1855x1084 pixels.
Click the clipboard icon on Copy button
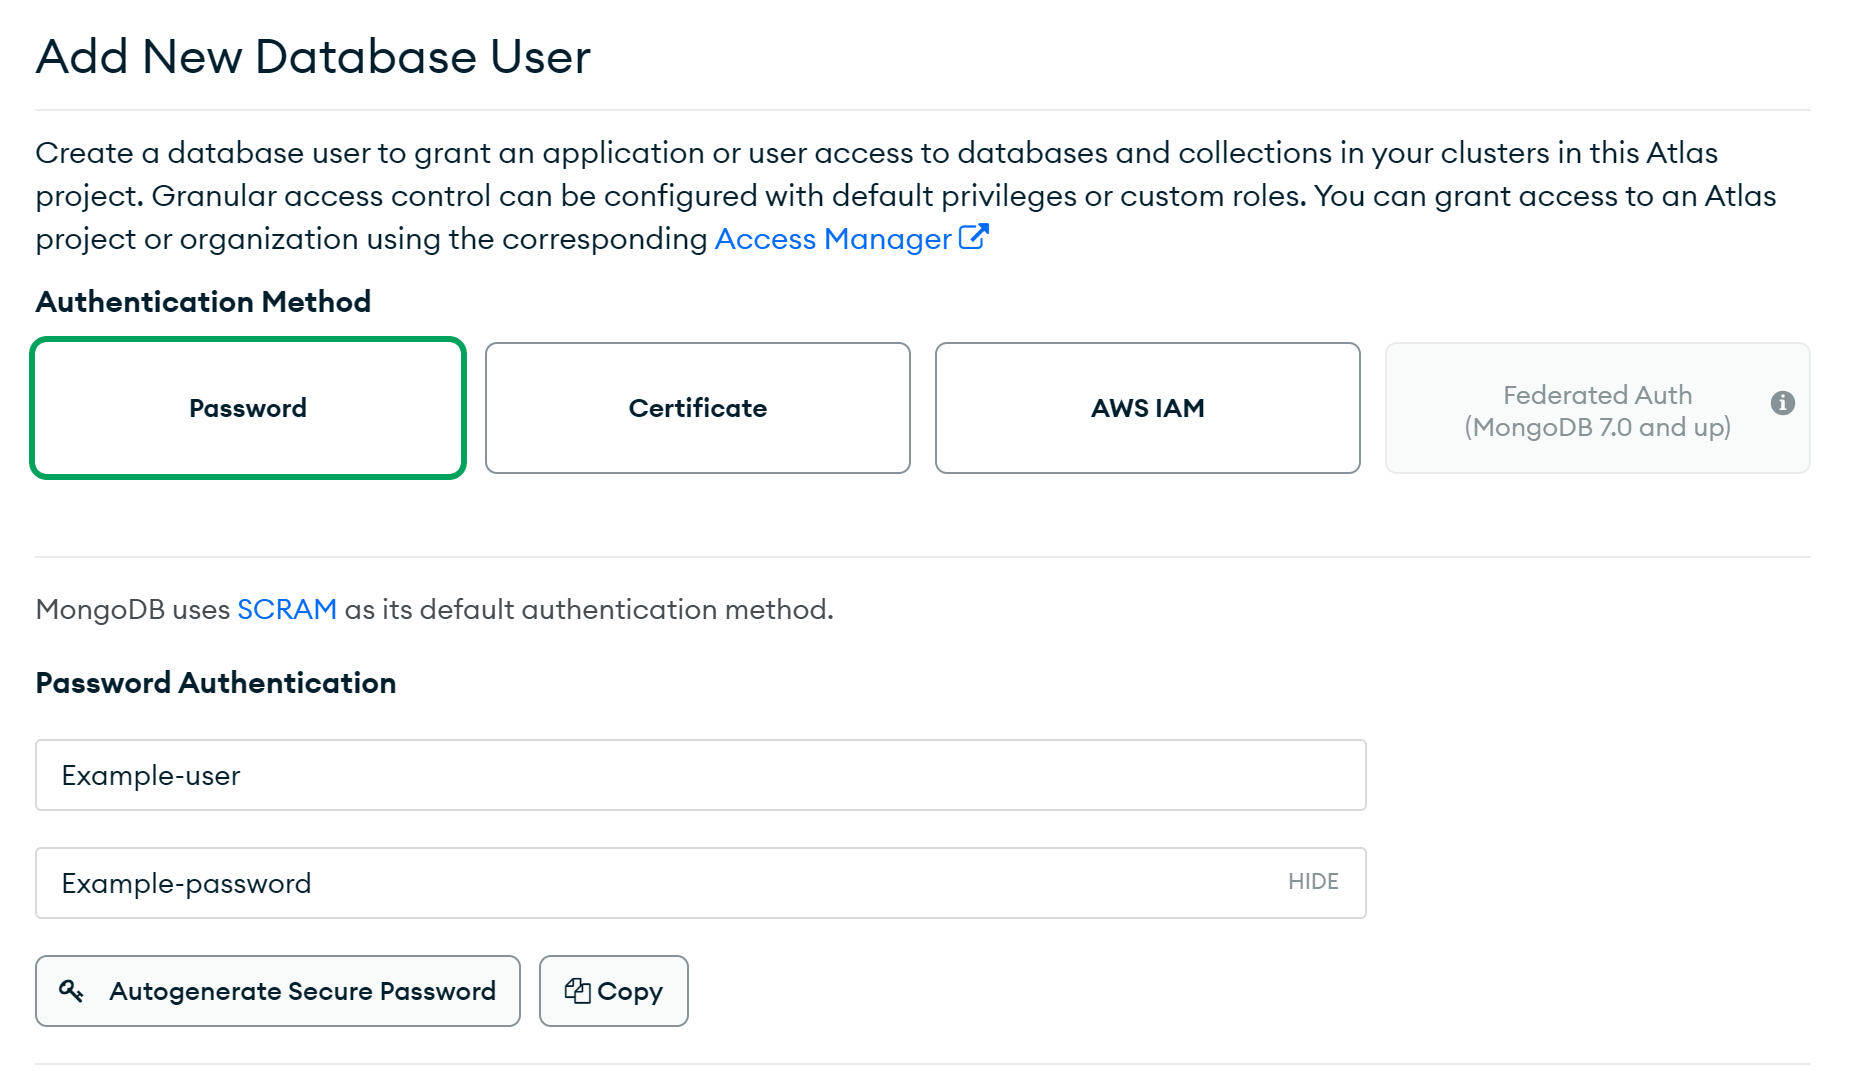click(x=577, y=990)
